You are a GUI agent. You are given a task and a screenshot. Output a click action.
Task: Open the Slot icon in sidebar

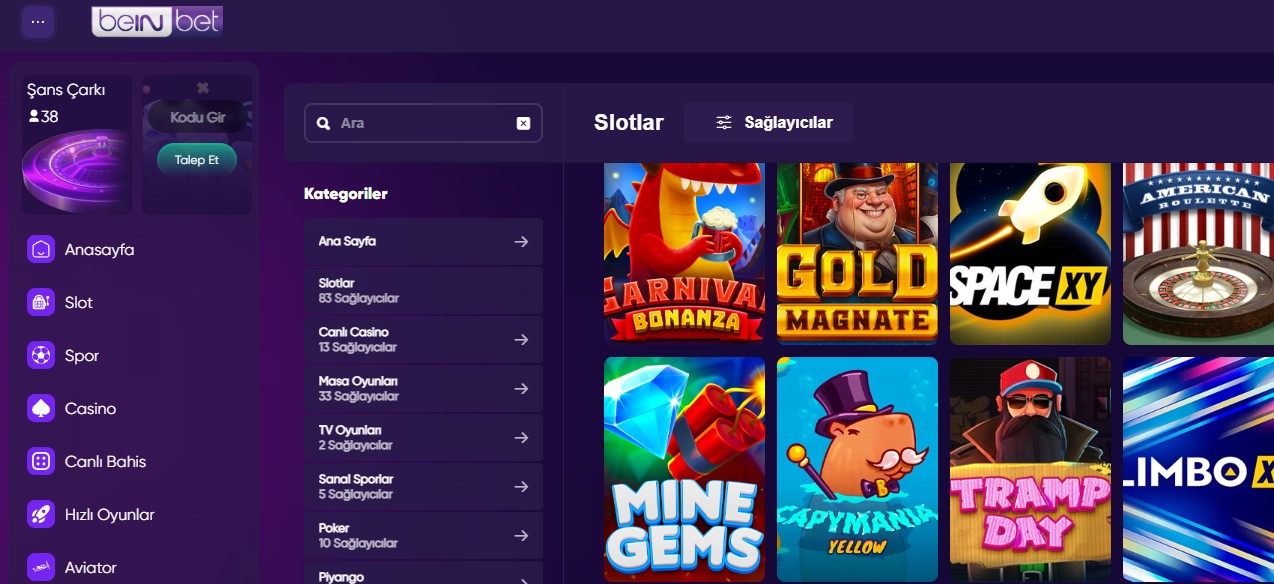(x=41, y=302)
